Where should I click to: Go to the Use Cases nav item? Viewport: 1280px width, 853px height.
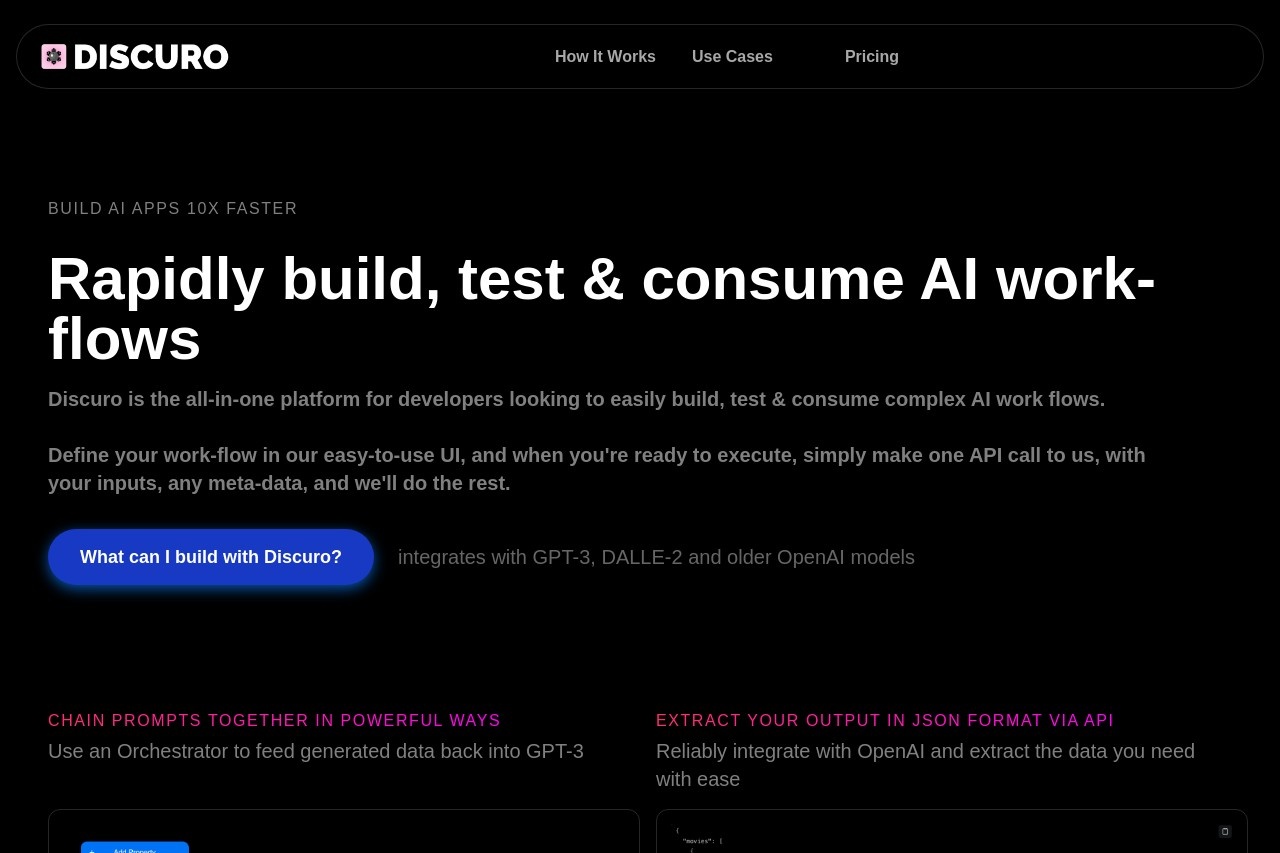[x=732, y=57]
